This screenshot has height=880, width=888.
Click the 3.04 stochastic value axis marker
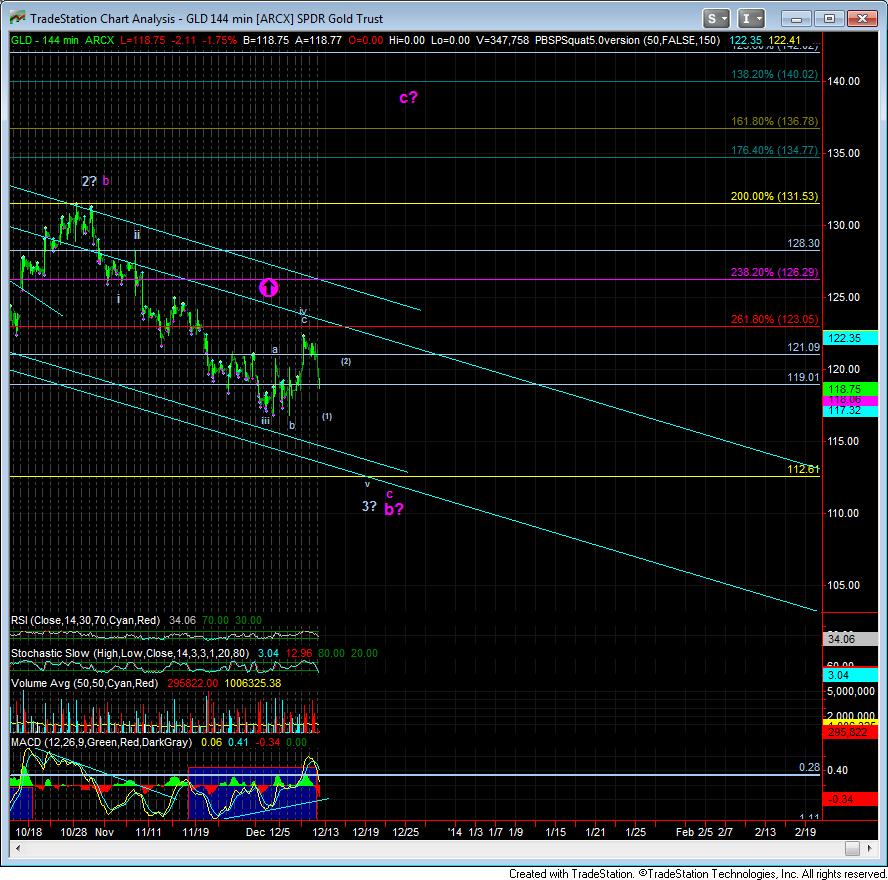tap(851, 674)
